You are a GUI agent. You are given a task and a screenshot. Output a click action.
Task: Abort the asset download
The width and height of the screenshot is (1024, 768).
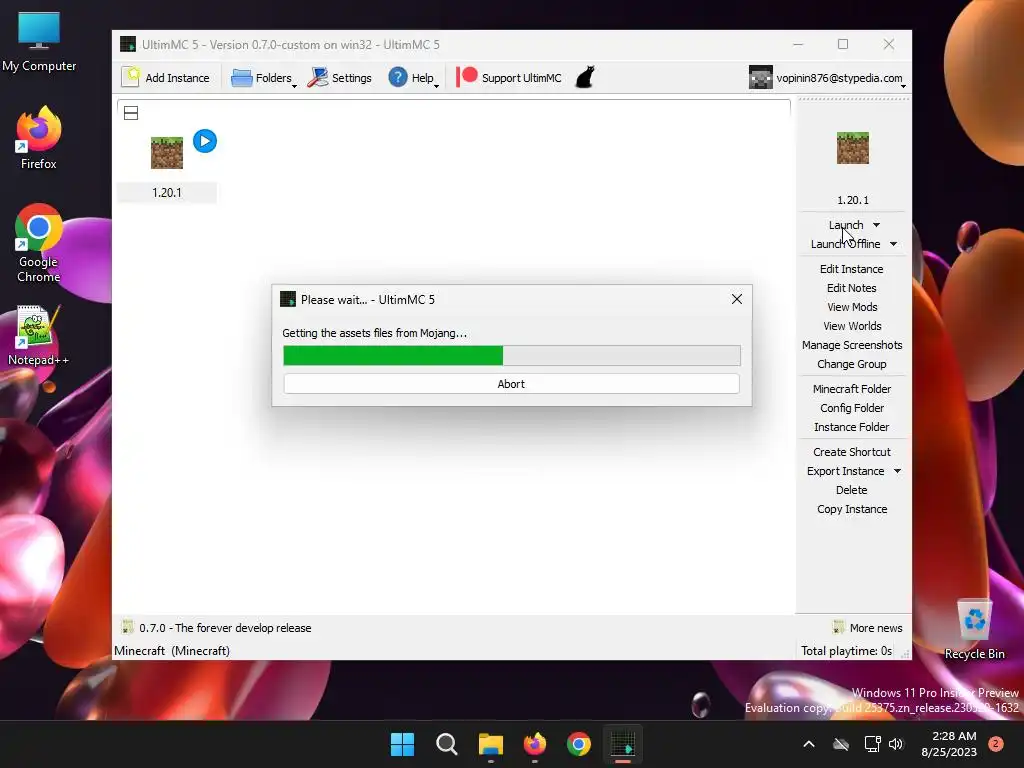pos(511,384)
